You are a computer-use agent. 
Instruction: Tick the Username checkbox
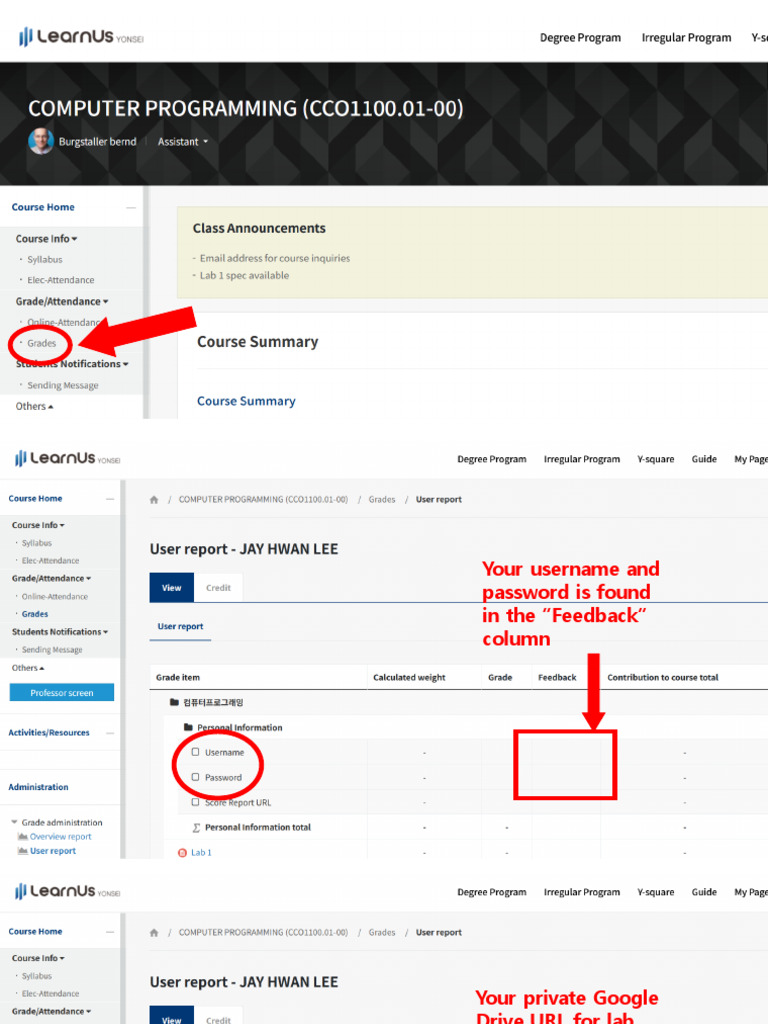(x=195, y=752)
